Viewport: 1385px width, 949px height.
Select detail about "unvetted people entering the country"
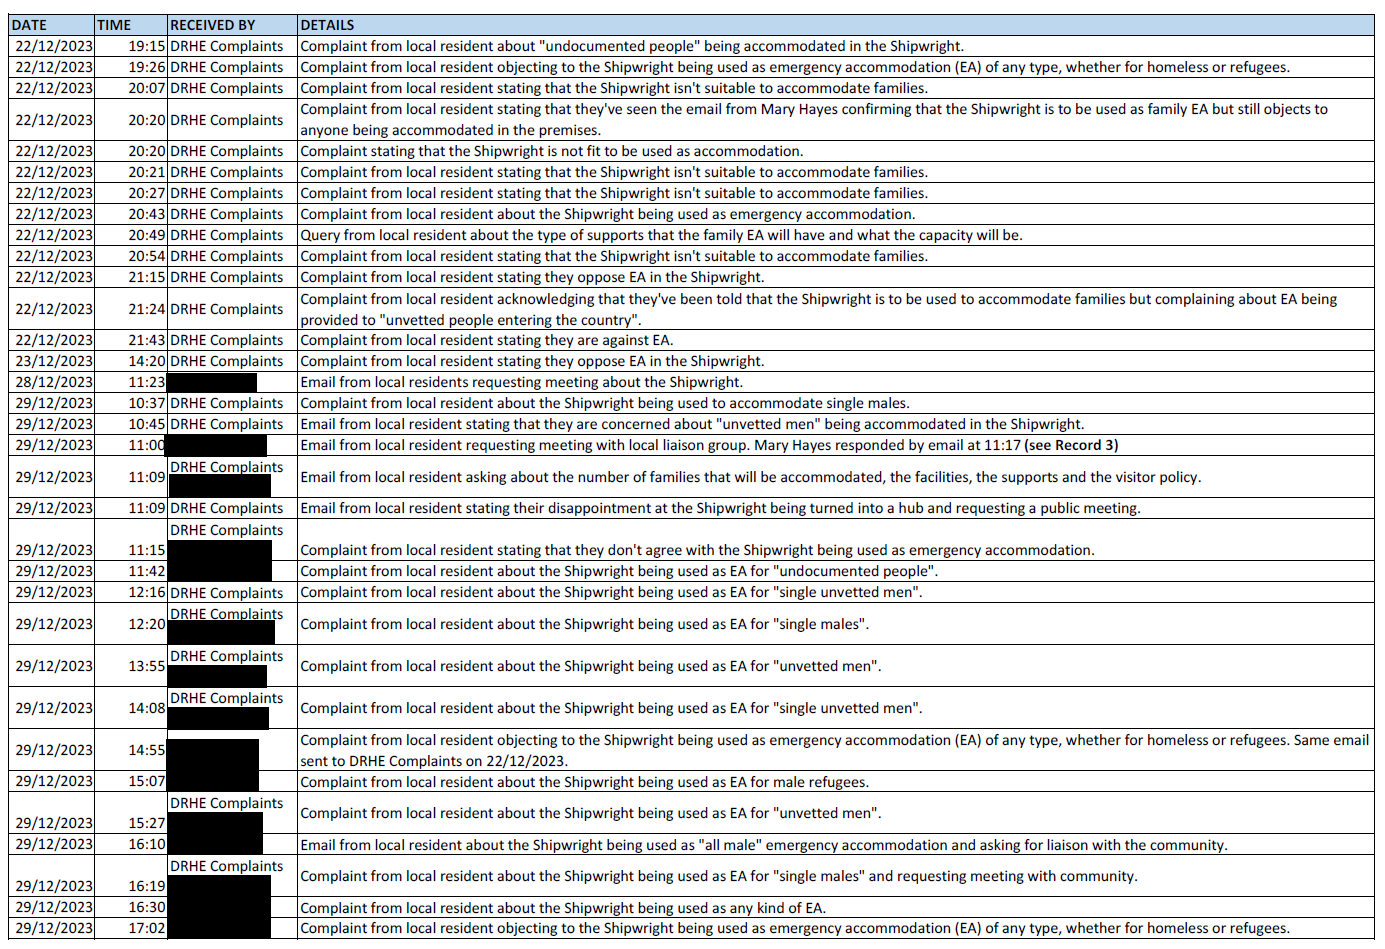(x=836, y=309)
